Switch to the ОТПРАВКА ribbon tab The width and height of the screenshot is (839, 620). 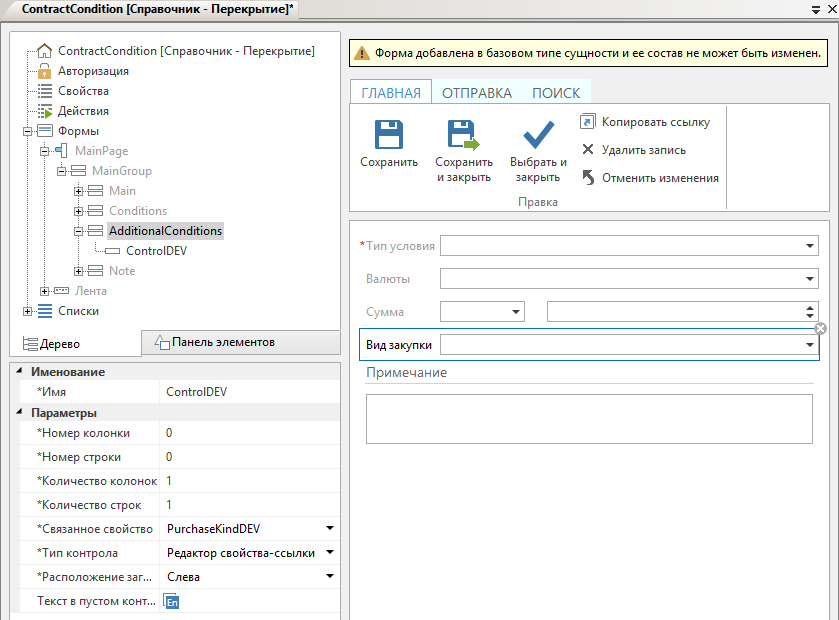pos(476,93)
